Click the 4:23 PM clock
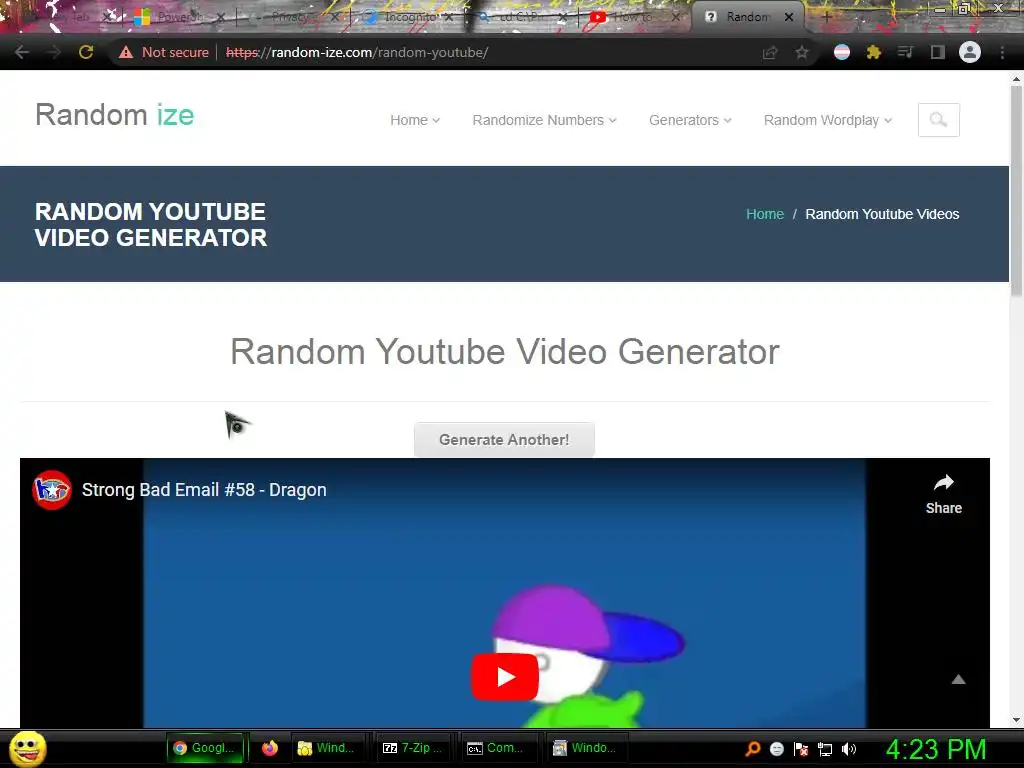 [935, 749]
